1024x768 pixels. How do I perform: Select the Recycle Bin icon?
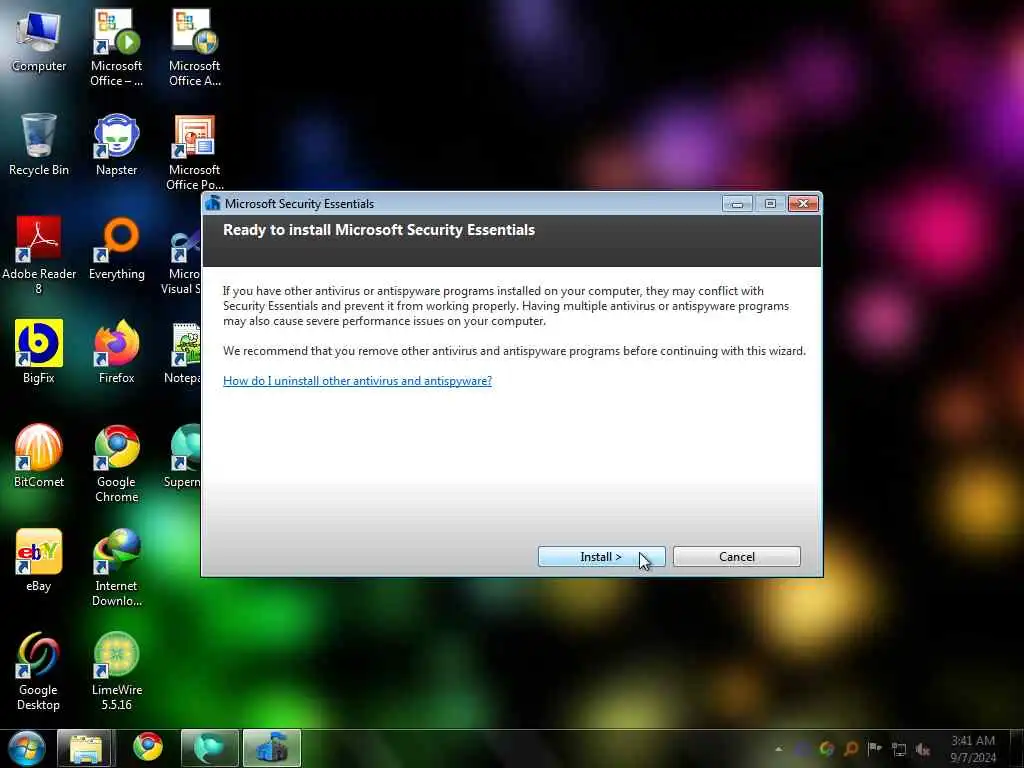[x=39, y=145]
